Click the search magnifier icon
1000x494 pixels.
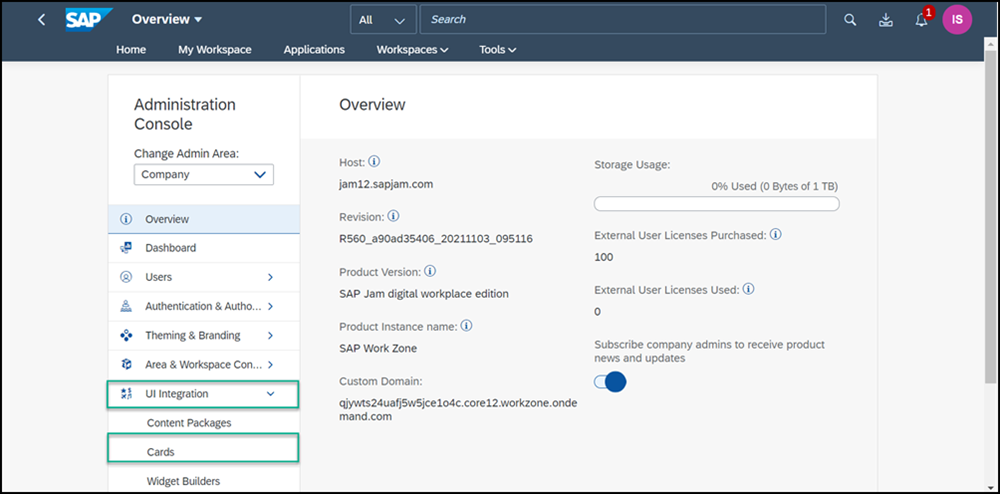(x=849, y=20)
